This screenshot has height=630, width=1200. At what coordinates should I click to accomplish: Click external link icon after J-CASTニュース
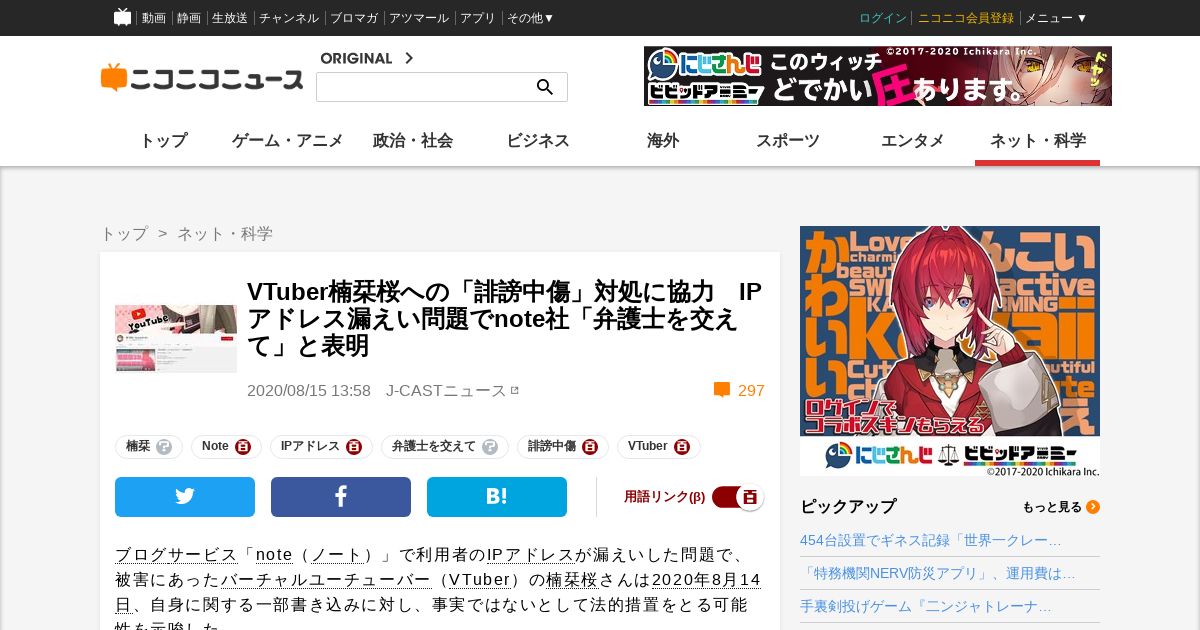click(515, 390)
